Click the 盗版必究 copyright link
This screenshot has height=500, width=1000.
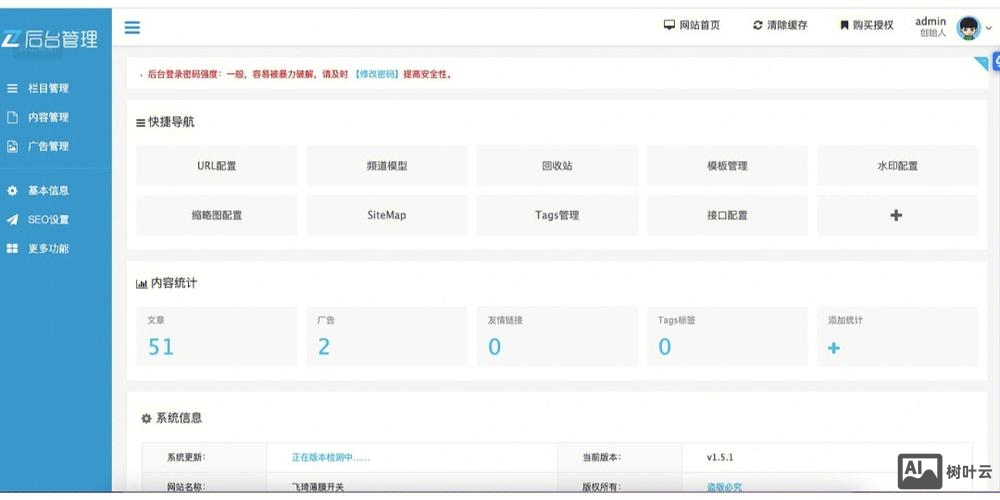click(x=724, y=487)
